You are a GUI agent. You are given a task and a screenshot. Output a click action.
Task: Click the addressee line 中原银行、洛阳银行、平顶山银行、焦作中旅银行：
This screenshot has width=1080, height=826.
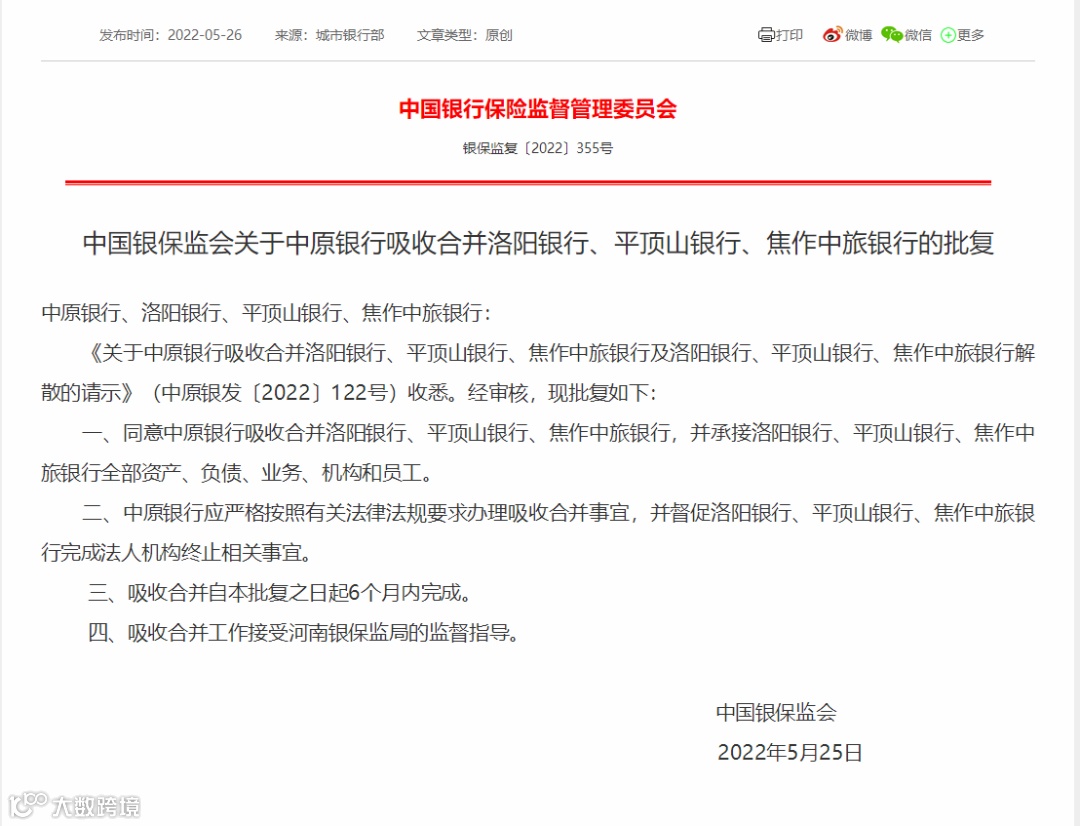tap(266, 313)
